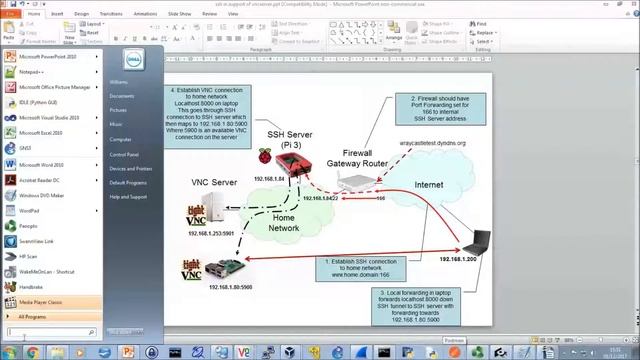Open the File tab
Screen dimensions: 640x360
[11, 14]
